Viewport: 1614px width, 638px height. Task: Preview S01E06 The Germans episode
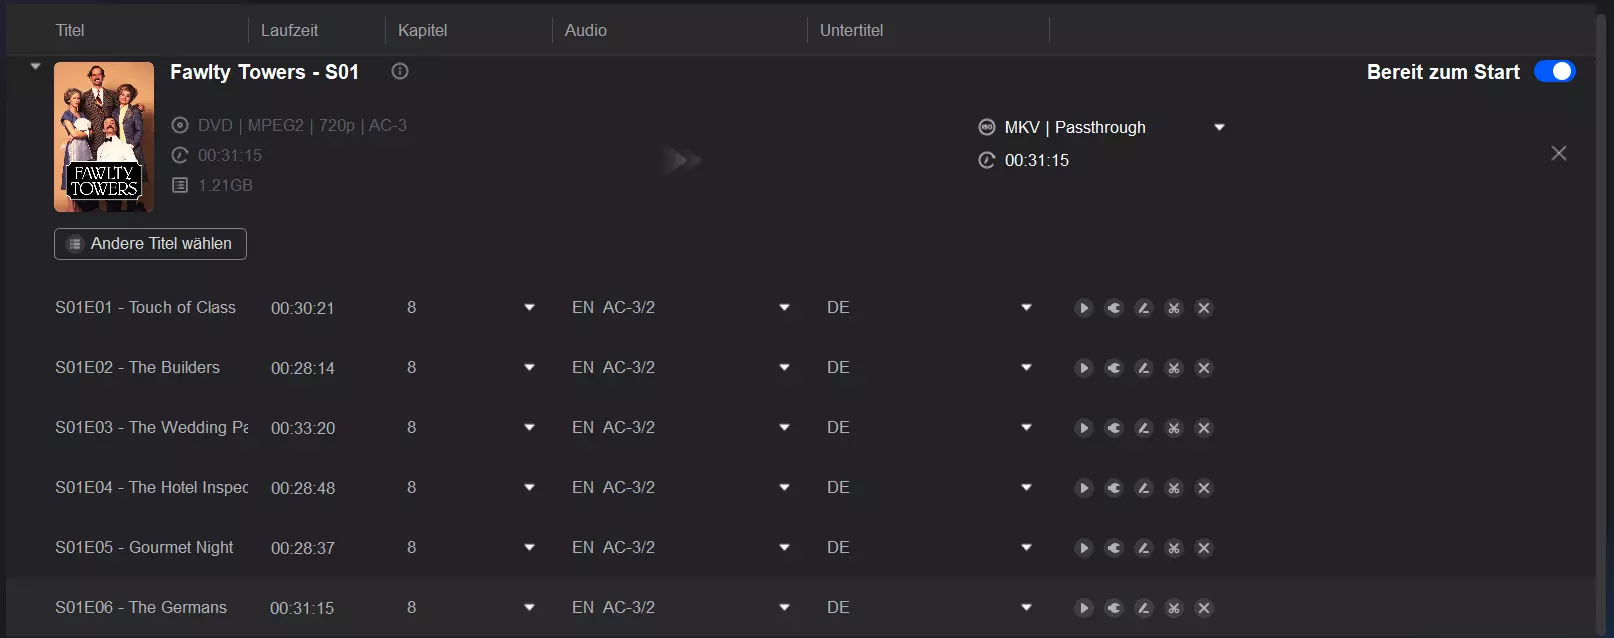1083,608
